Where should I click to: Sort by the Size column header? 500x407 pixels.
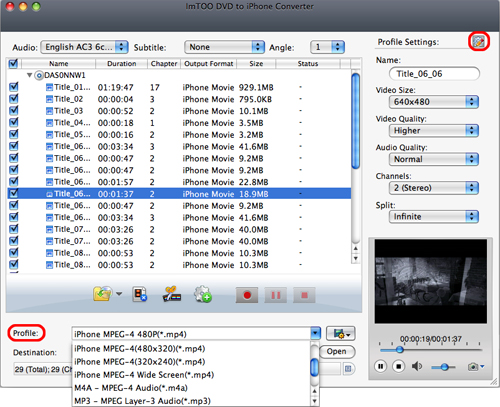click(256, 63)
